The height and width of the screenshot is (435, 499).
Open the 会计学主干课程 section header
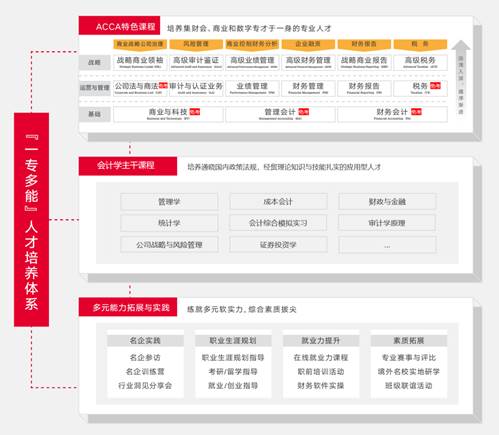[128, 166]
